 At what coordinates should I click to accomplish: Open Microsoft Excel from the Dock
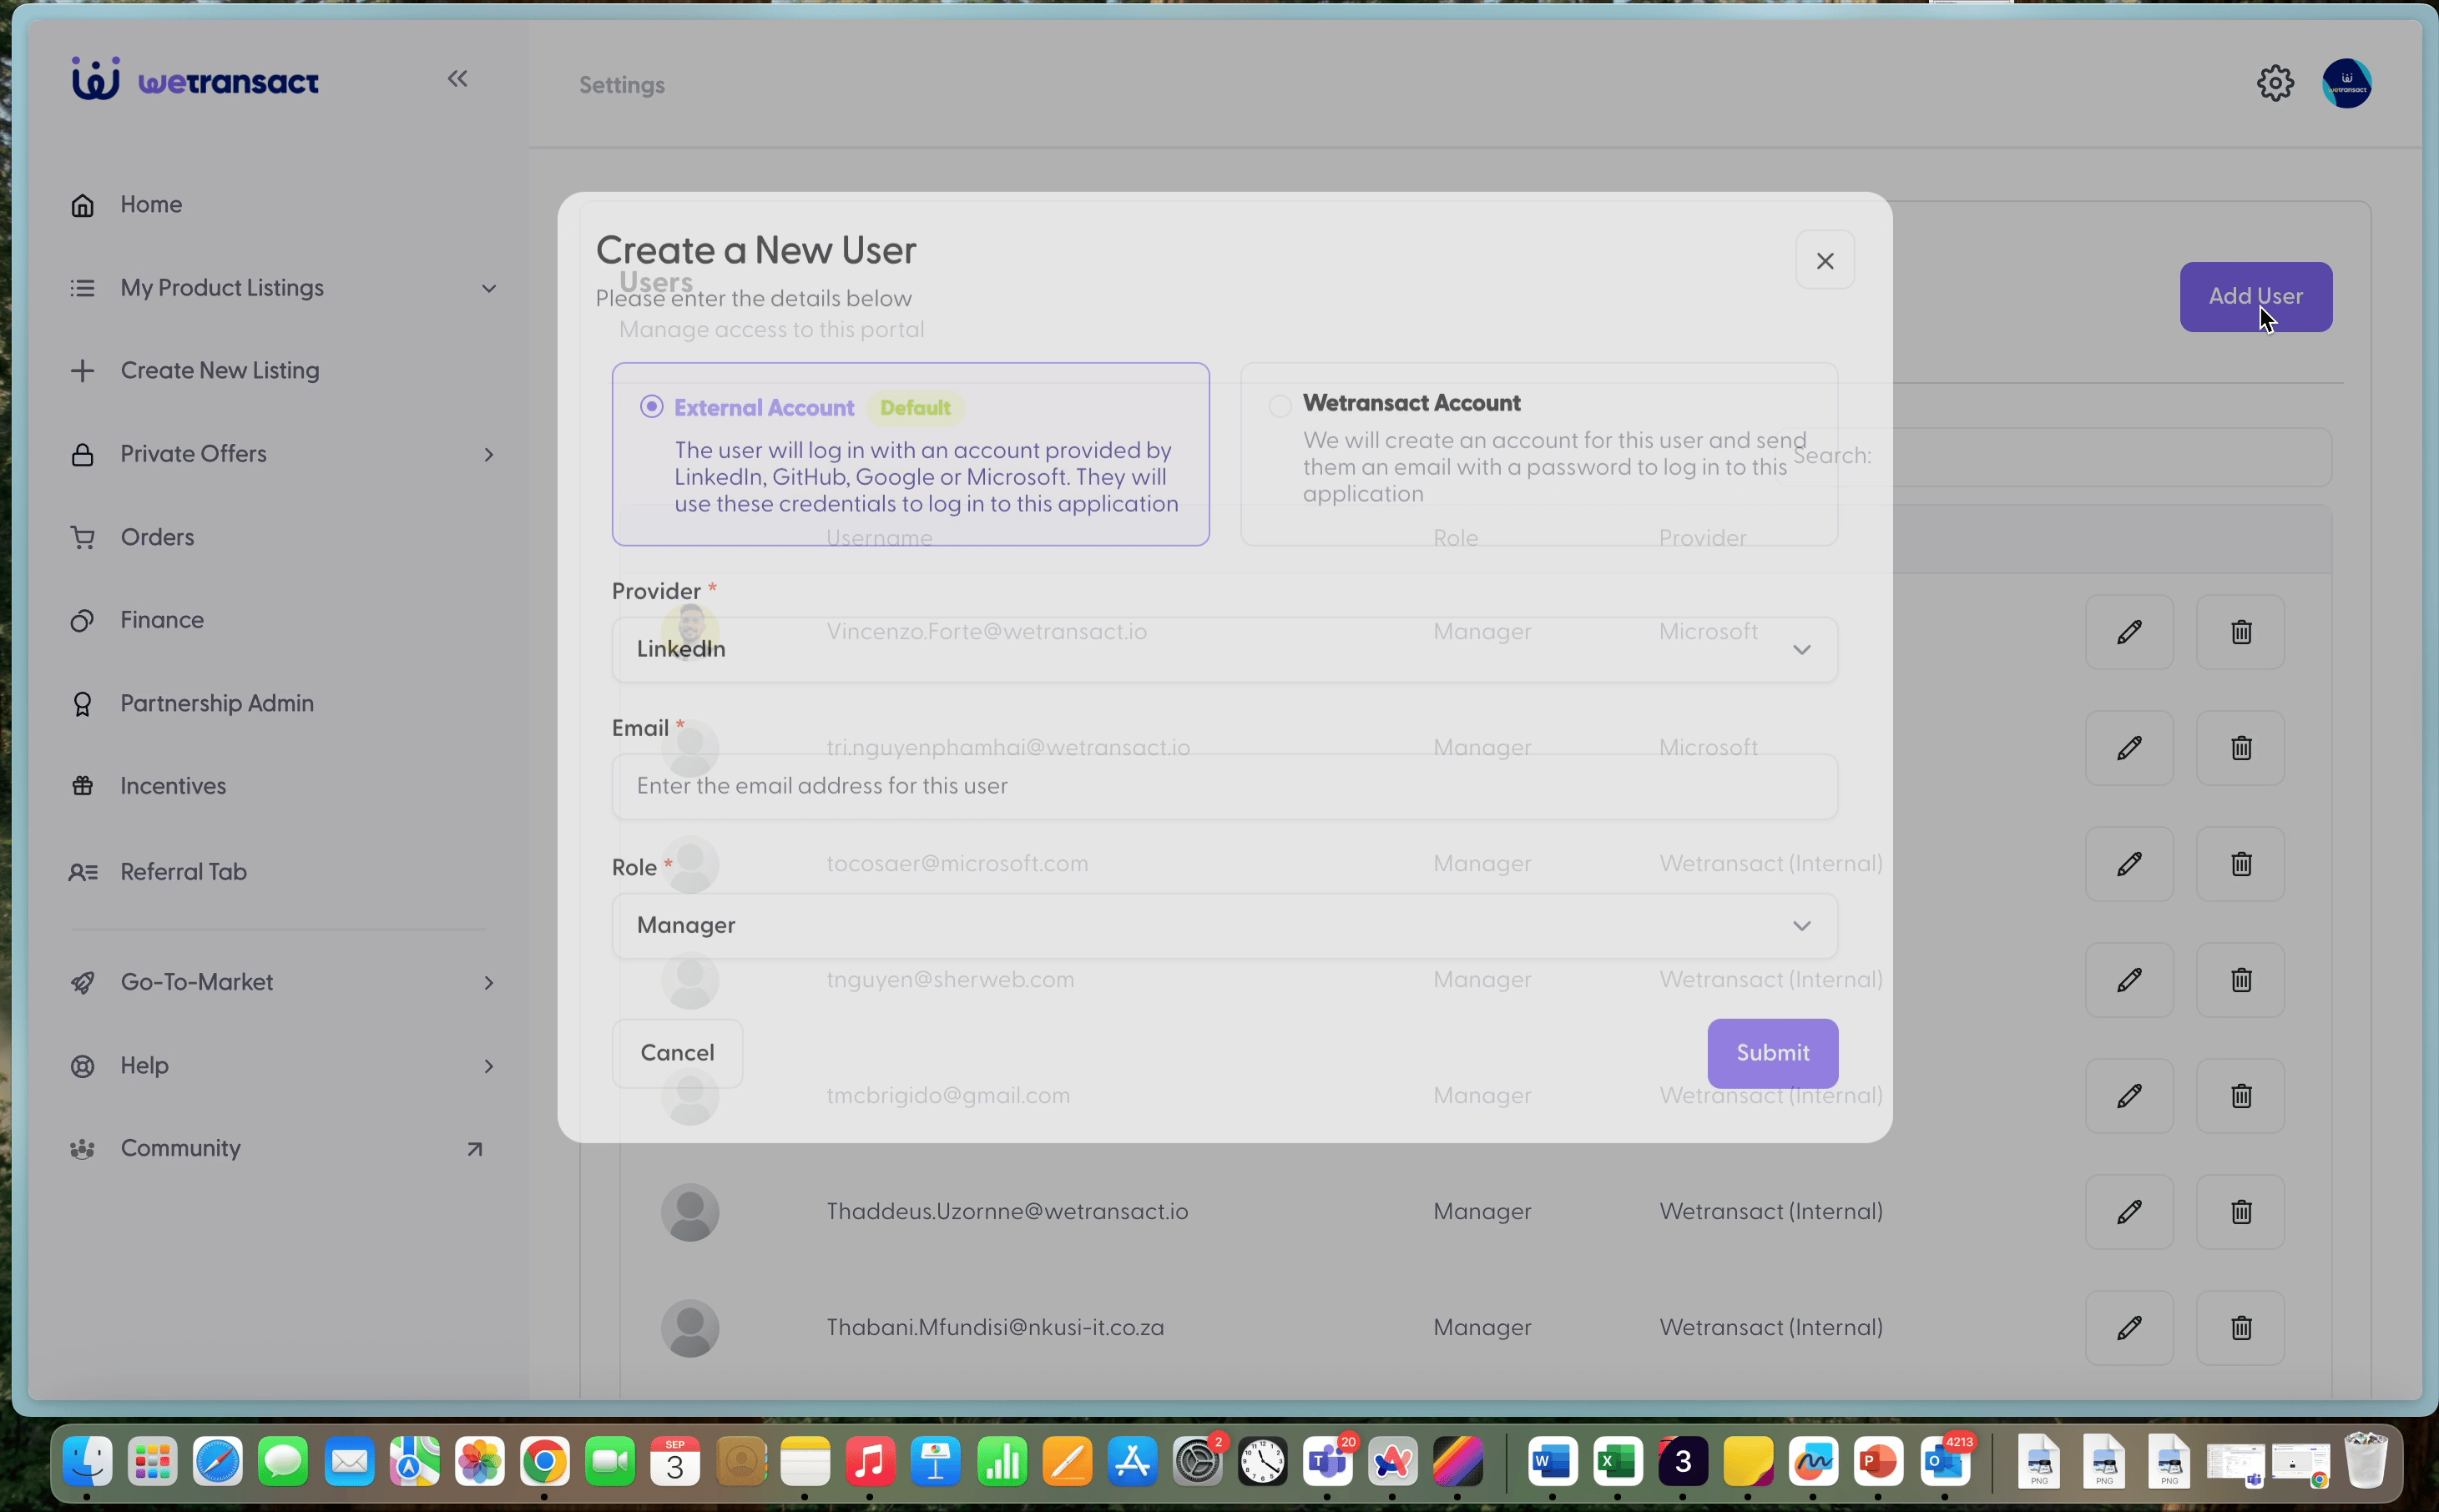1617,1462
